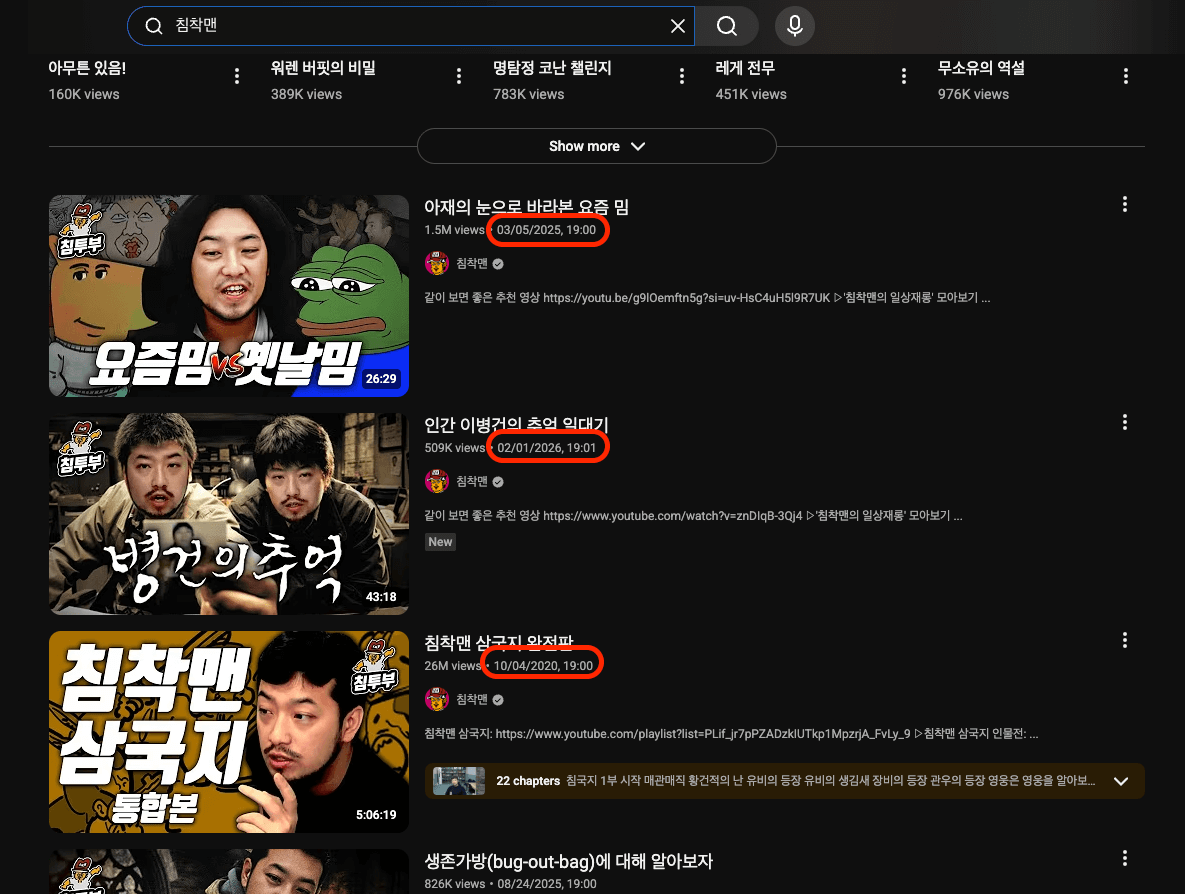Click into the 침착맨 search field
This screenshot has width=1185, height=894.
[x=400, y=26]
